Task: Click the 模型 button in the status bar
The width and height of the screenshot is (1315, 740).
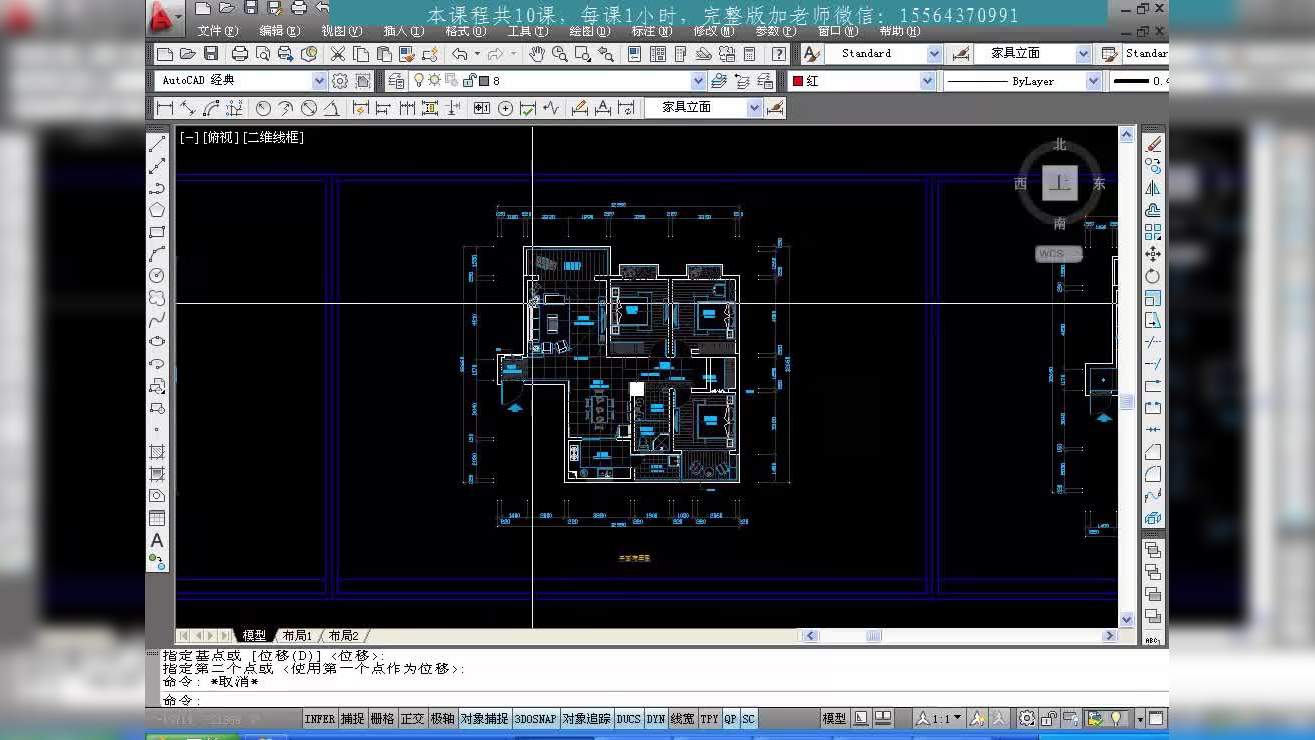Action: tap(835, 718)
